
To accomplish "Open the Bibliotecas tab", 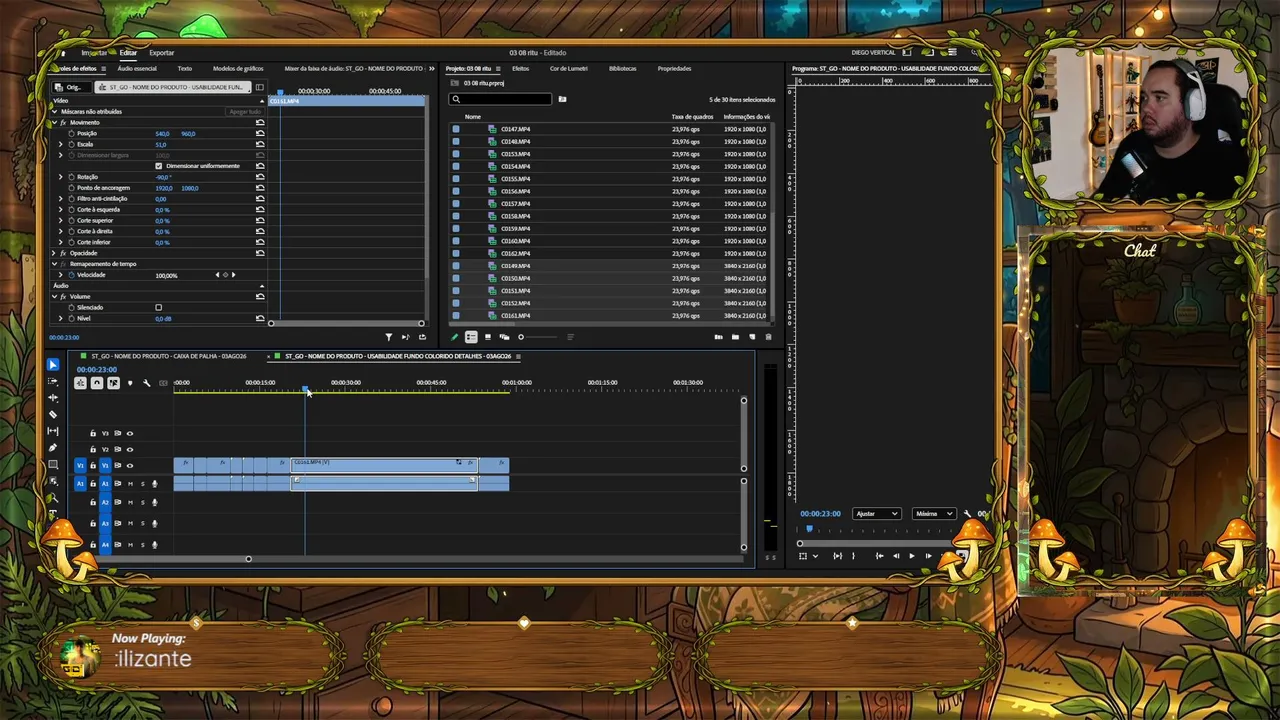I will coord(622,69).
